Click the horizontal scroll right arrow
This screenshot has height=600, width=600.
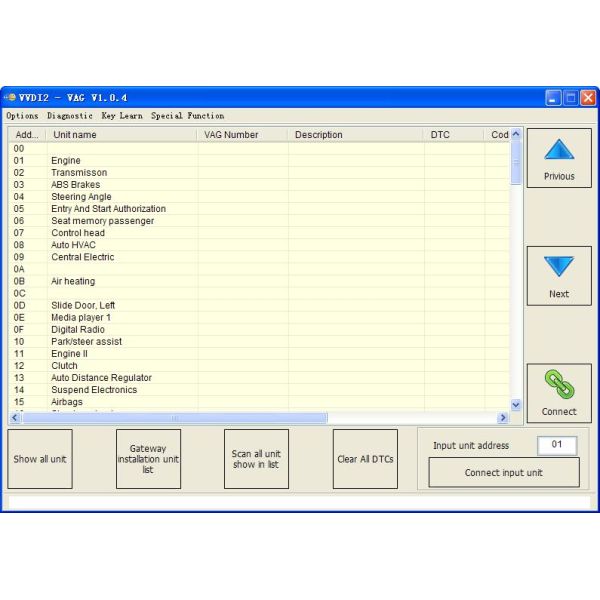[x=503, y=417]
